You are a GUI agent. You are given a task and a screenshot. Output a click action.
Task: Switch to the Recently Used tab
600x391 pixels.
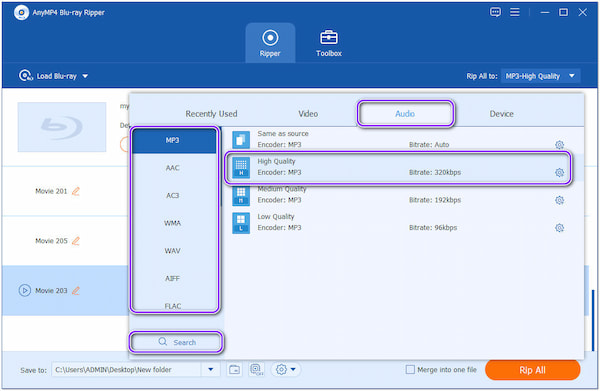click(211, 114)
